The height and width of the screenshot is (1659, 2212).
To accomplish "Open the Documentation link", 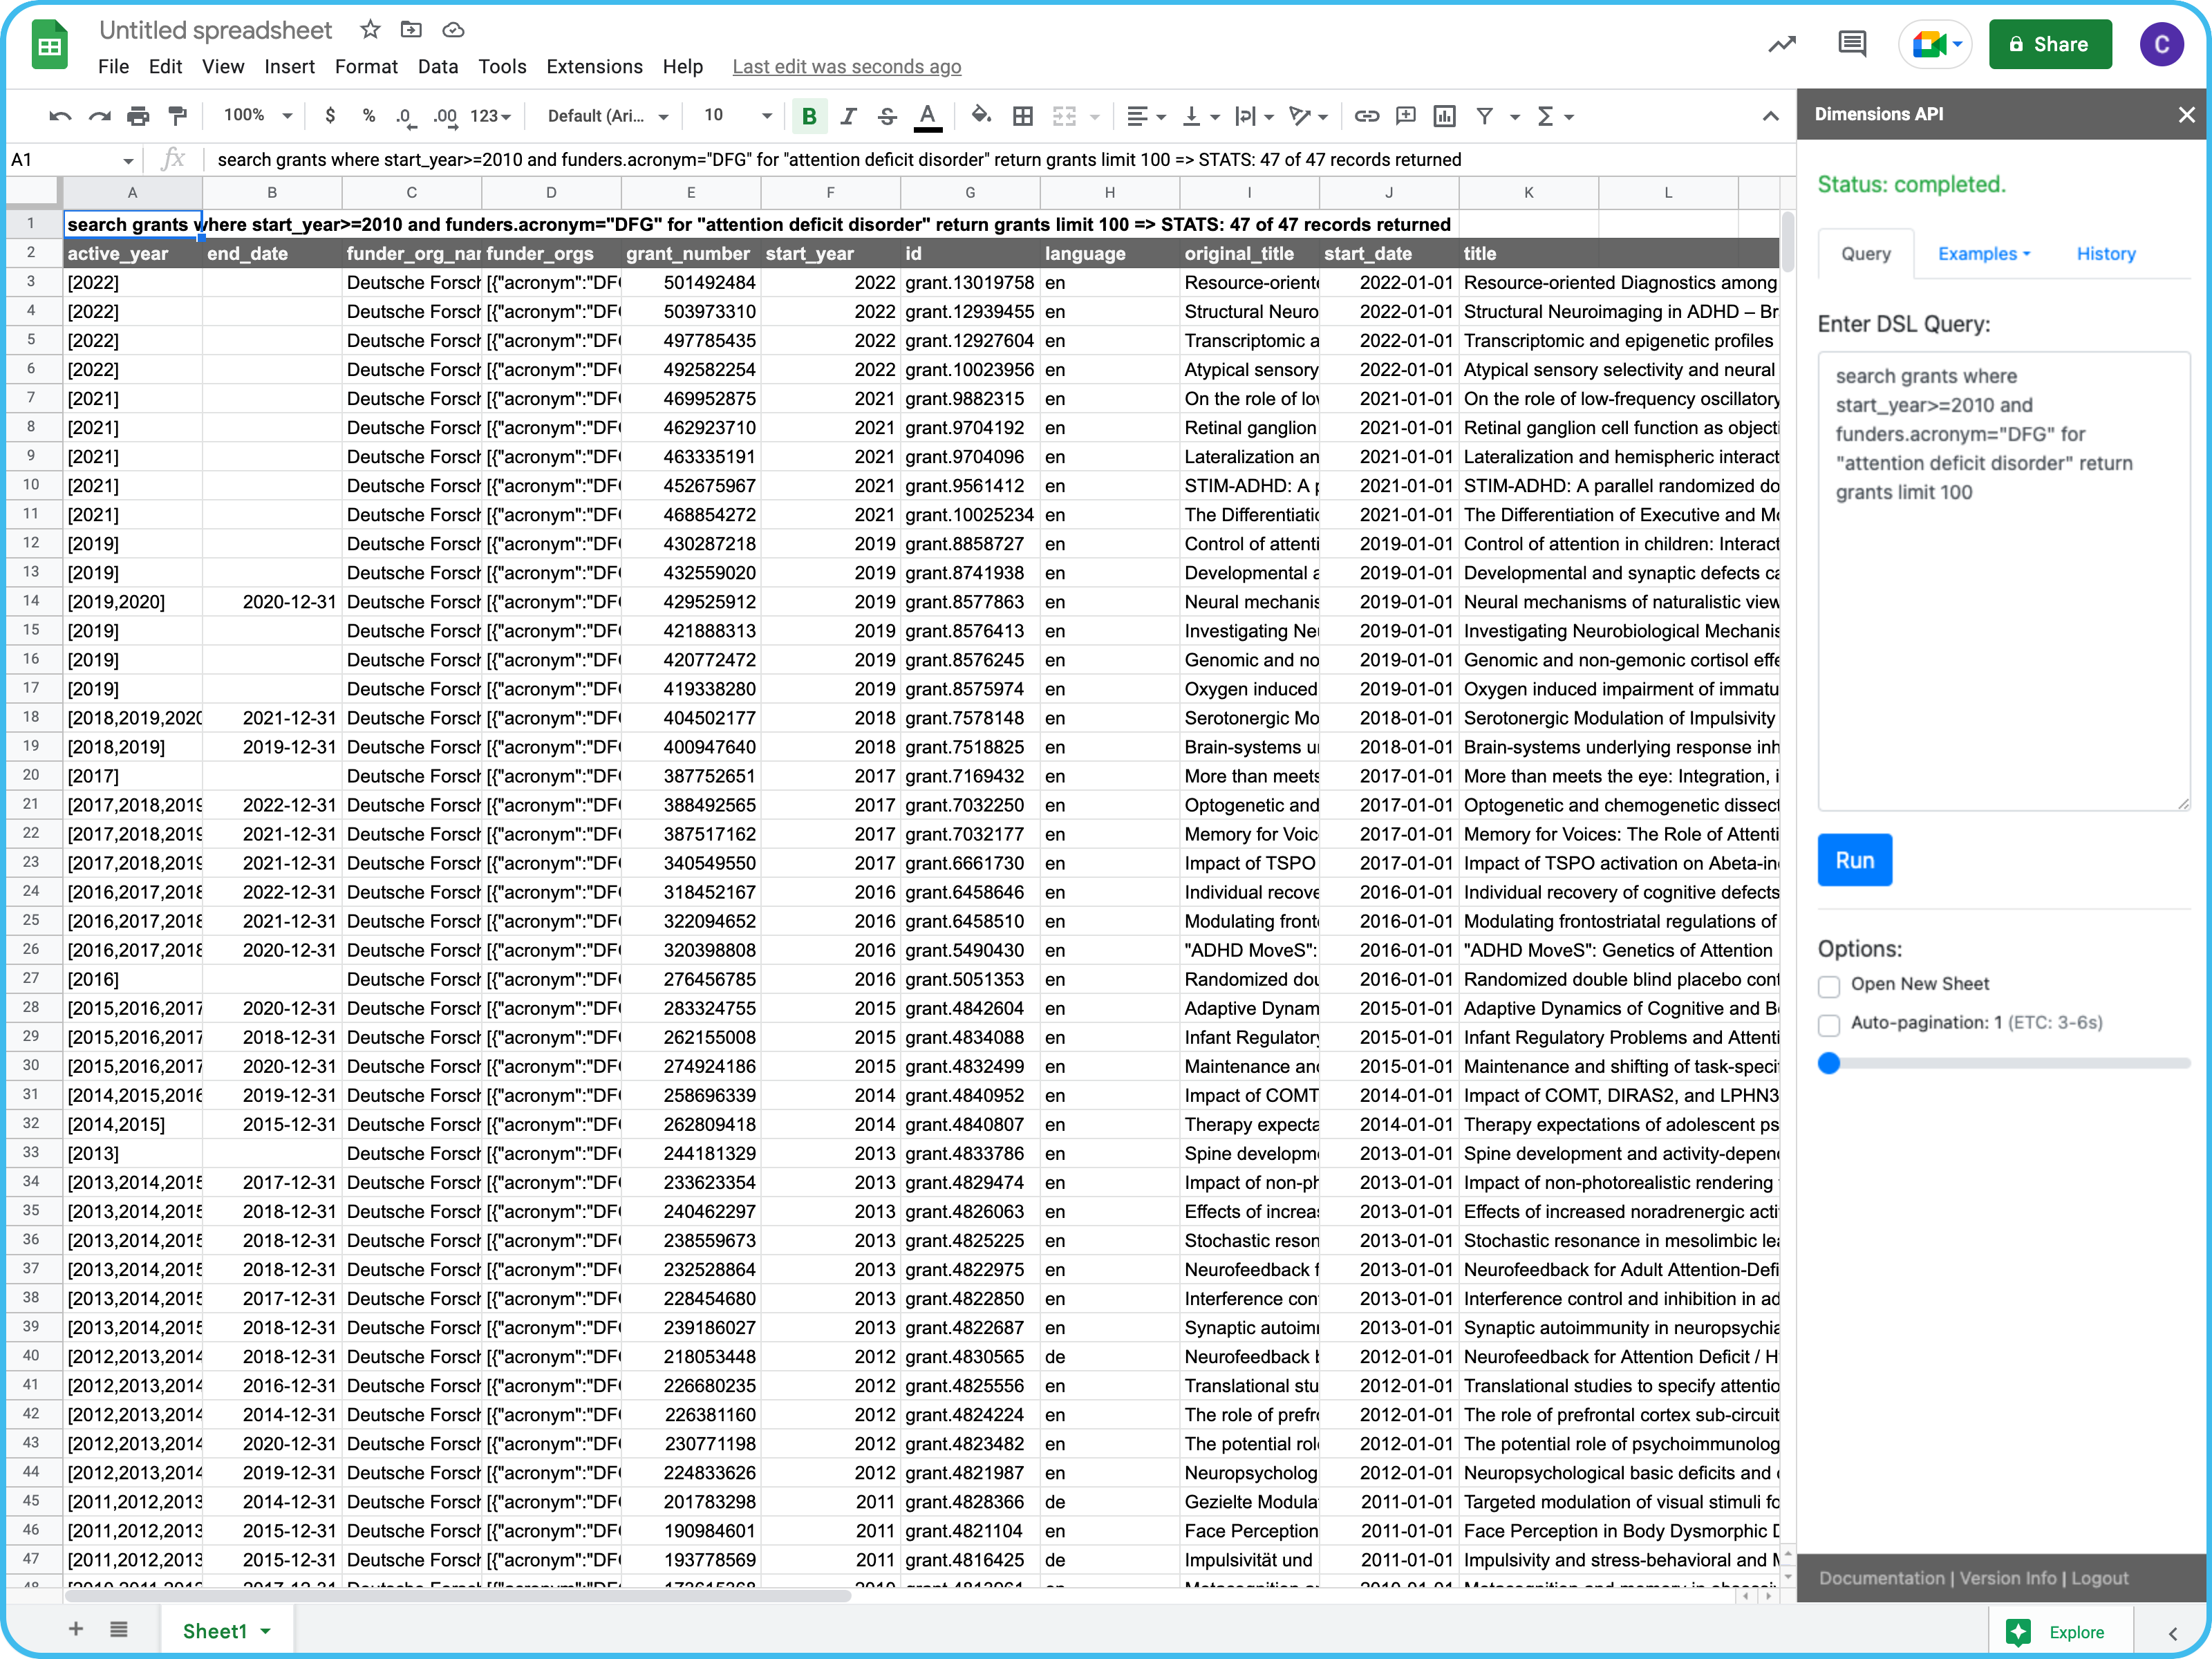I will tap(1881, 1578).
